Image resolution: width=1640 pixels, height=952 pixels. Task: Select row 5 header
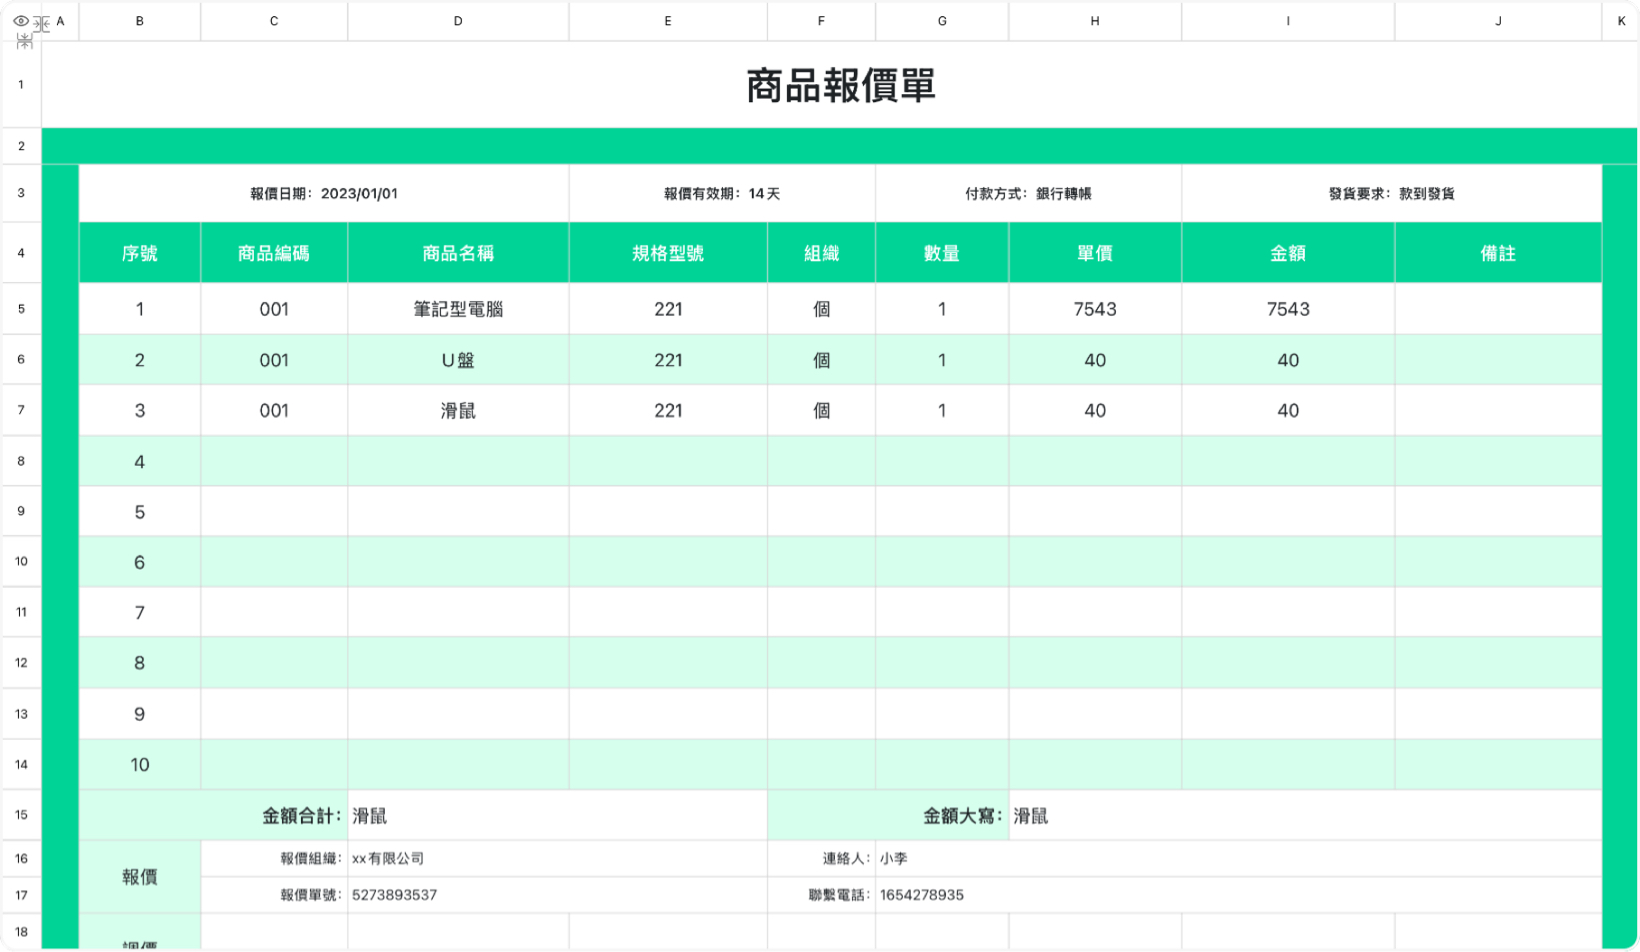21,309
